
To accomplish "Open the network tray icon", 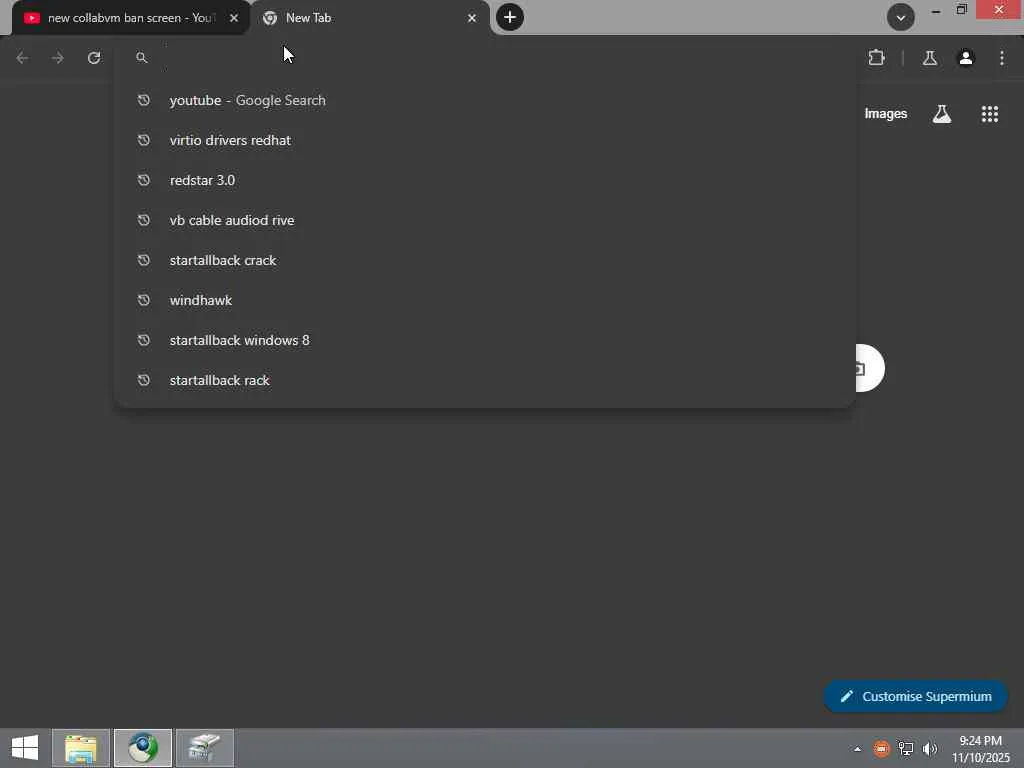I will coord(906,748).
